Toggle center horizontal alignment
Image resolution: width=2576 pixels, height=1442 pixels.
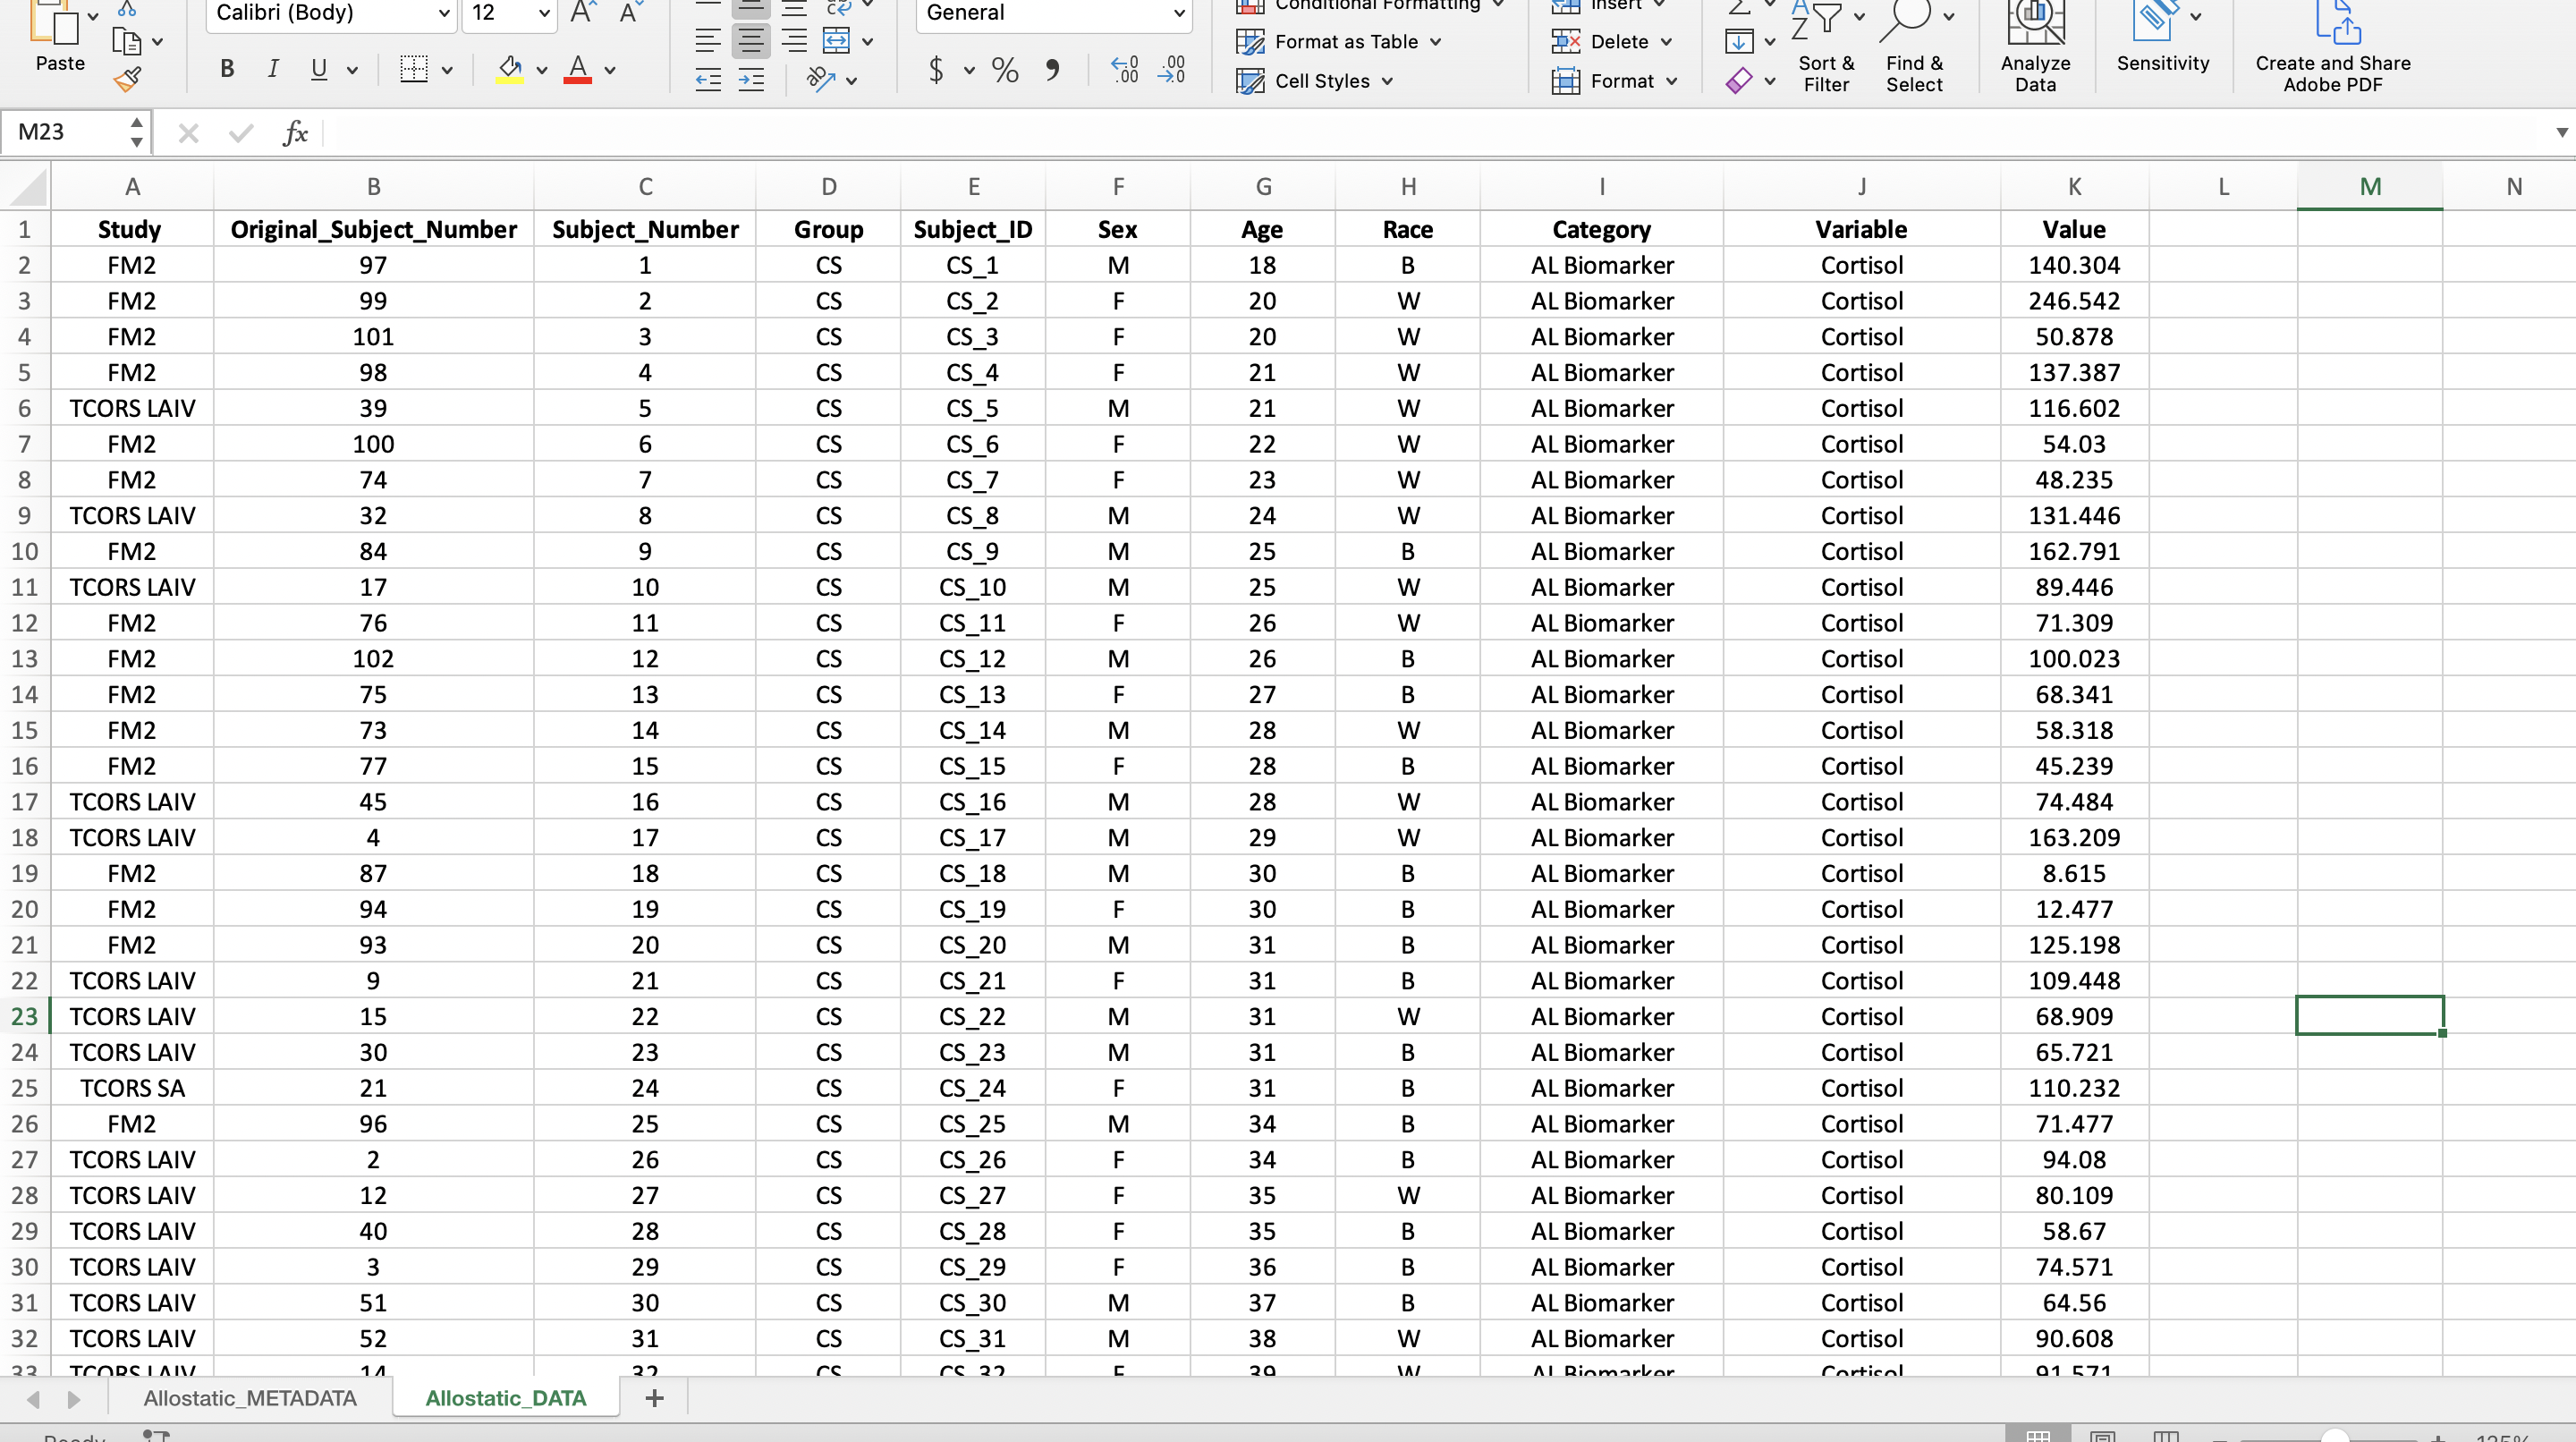click(750, 41)
